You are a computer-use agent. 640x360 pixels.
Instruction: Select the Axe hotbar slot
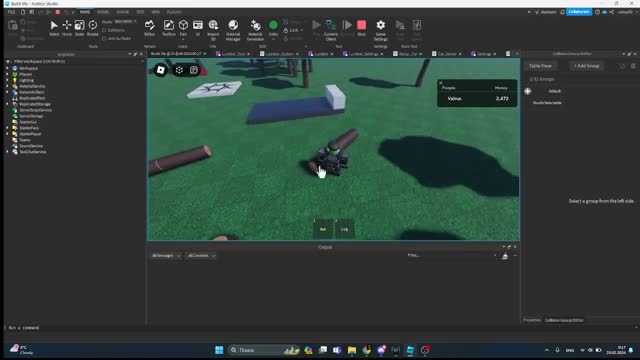(x=323, y=229)
